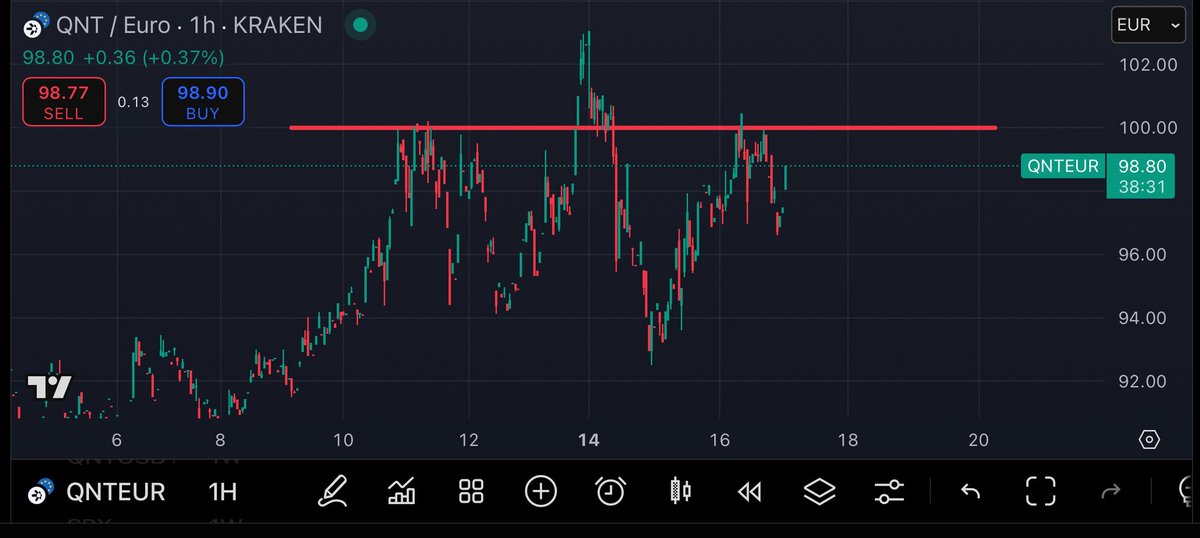The width and height of the screenshot is (1200, 538).
Task: Open the drawing tools pencil icon
Action: [332, 491]
